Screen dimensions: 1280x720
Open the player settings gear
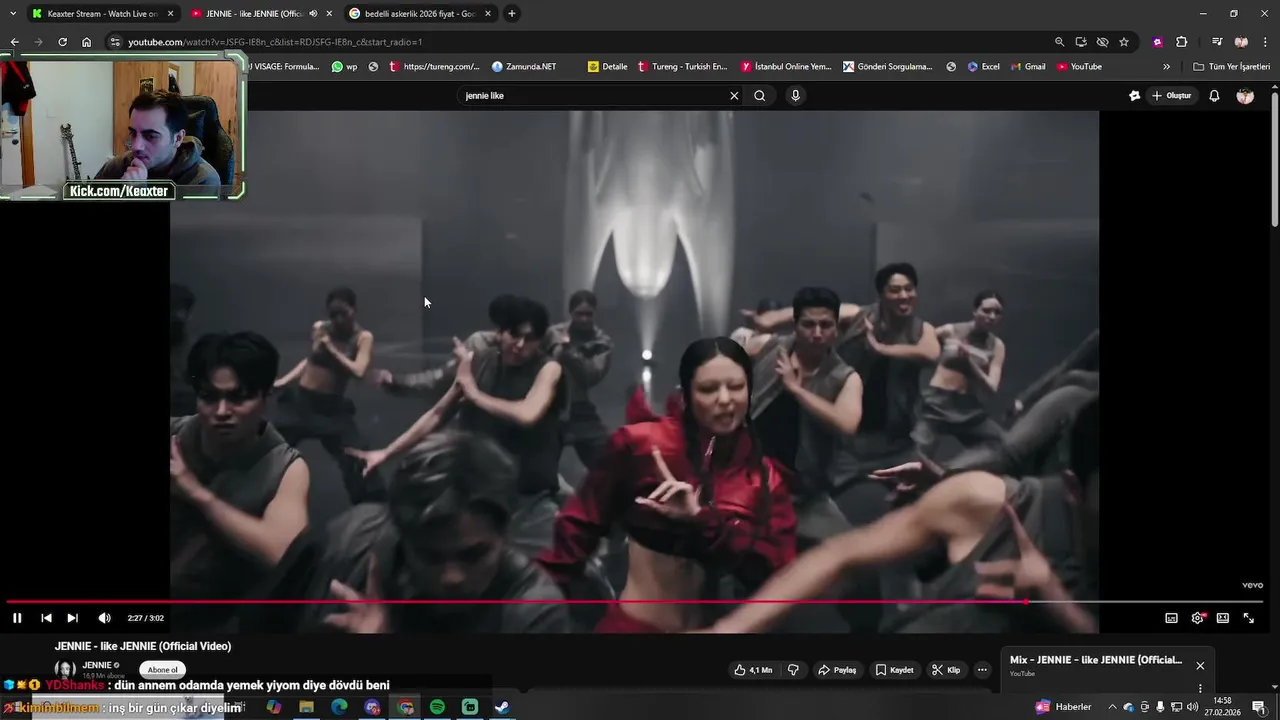point(1197,618)
